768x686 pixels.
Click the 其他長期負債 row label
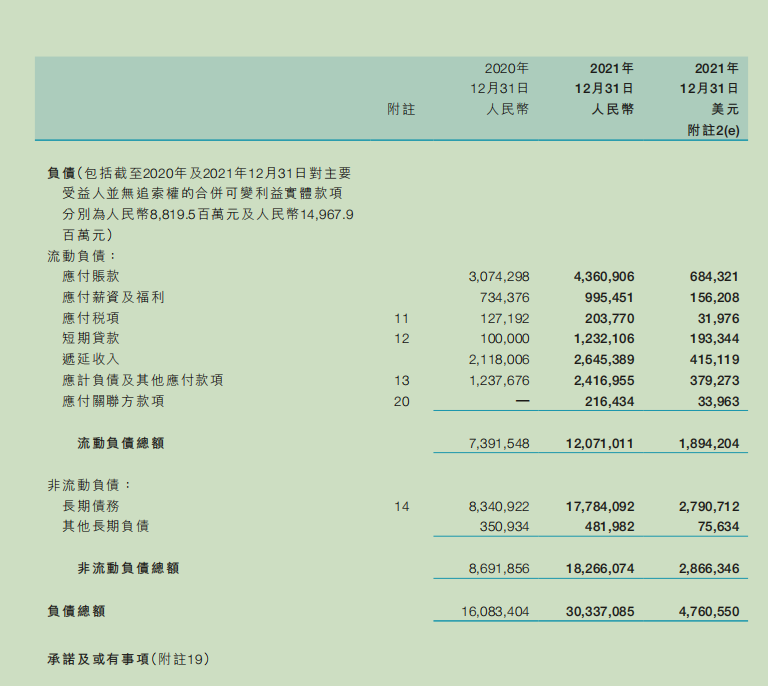point(105,526)
